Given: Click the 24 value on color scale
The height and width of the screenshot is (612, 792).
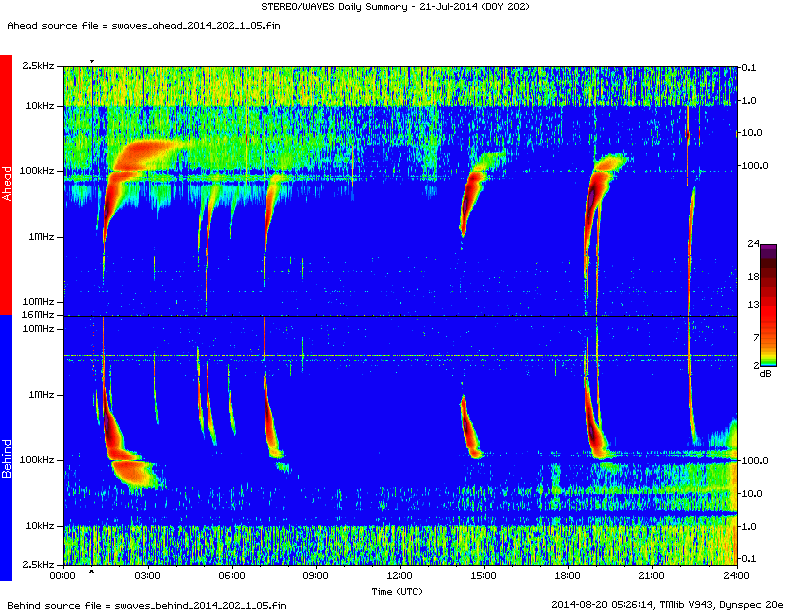Looking at the screenshot, I should click(x=753, y=244).
